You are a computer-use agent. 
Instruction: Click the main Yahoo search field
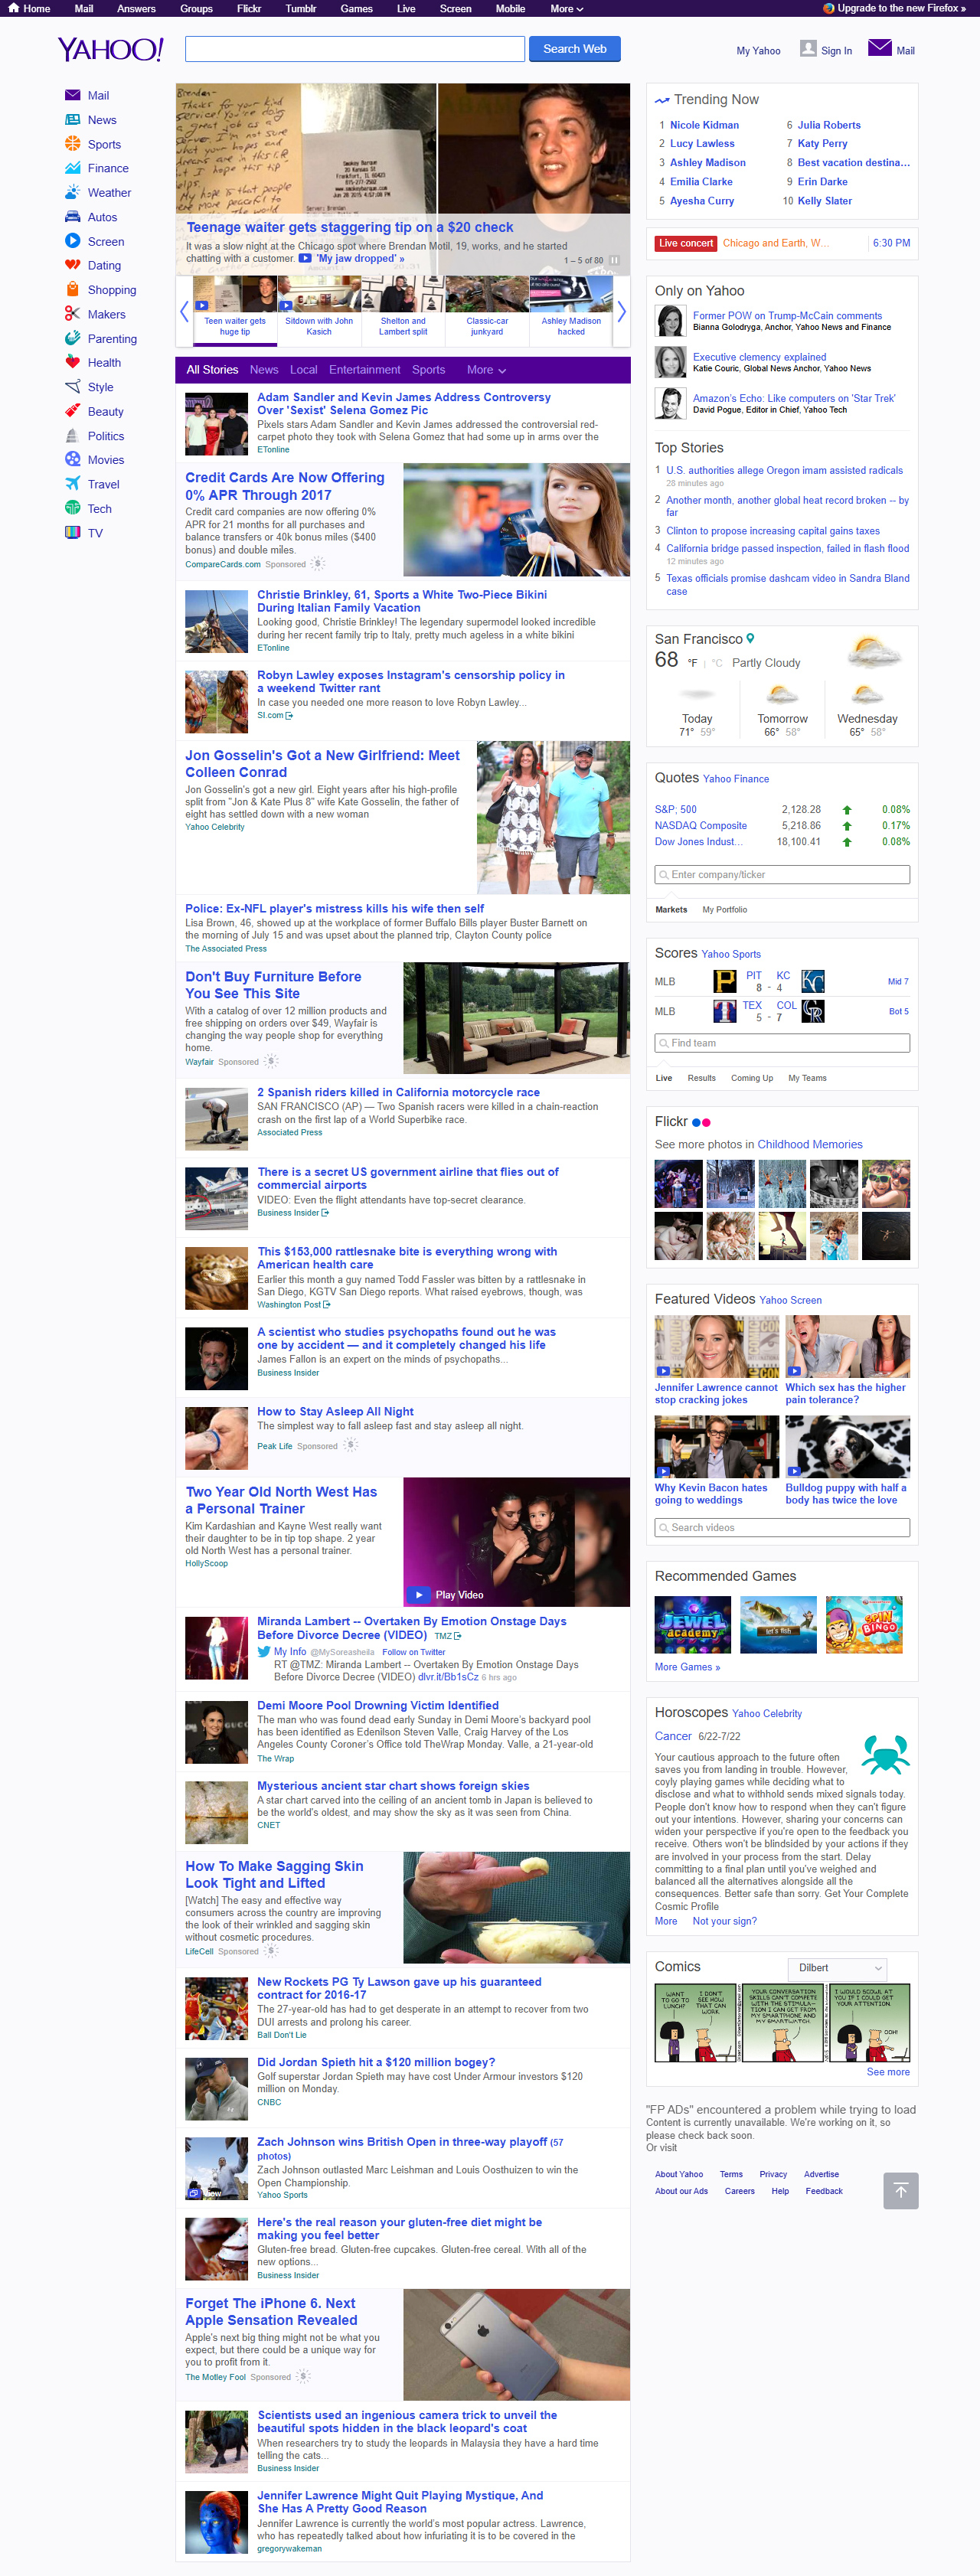tap(355, 49)
